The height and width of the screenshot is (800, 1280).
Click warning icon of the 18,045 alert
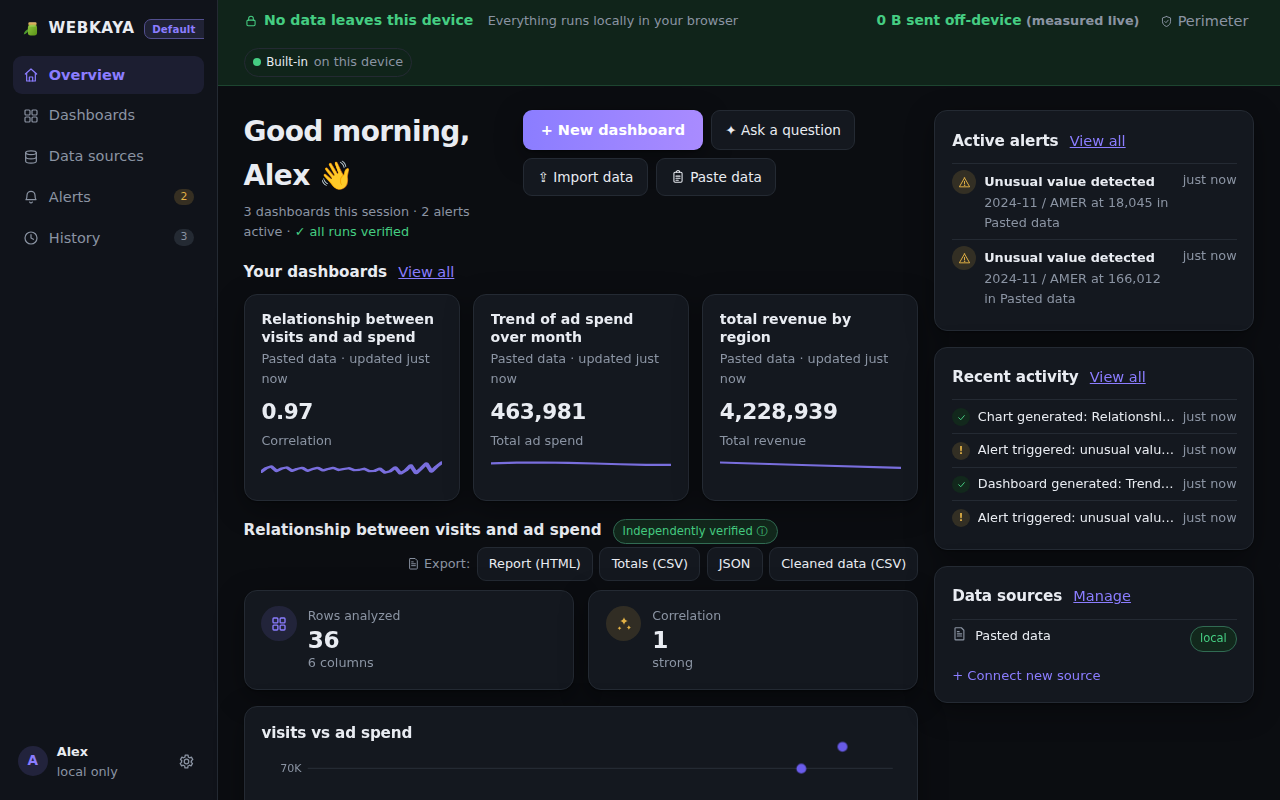point(964,182)
